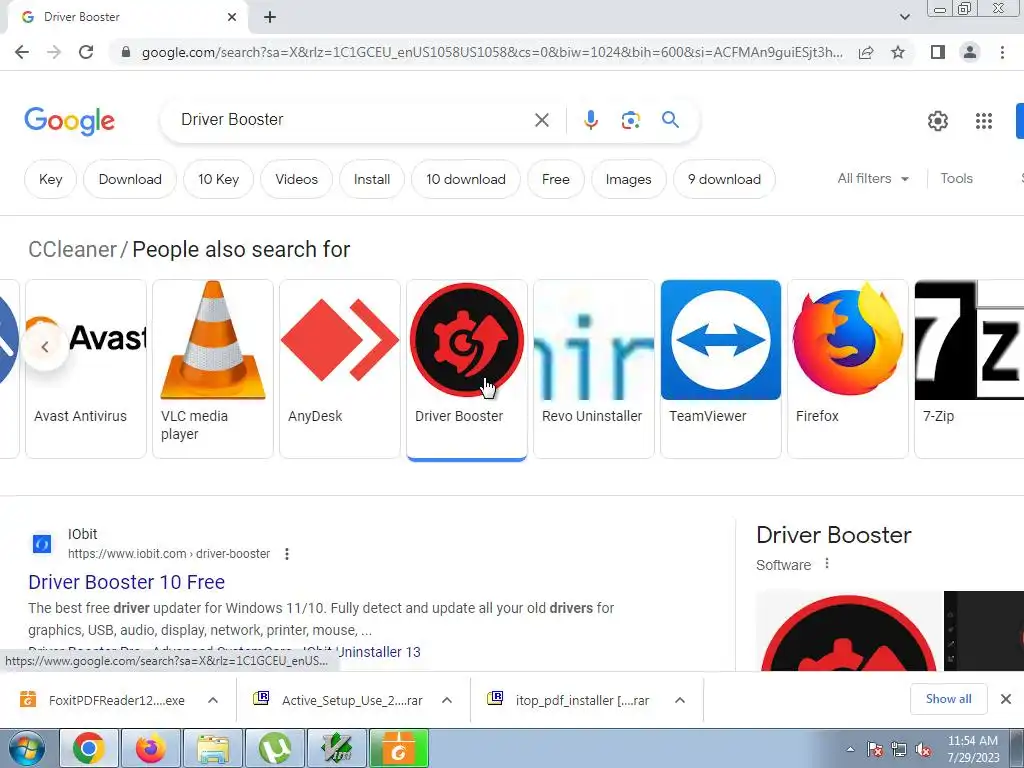Search by image with Google Lens
The height and width of the screenshot is (768, 1024).
(630, 120)
